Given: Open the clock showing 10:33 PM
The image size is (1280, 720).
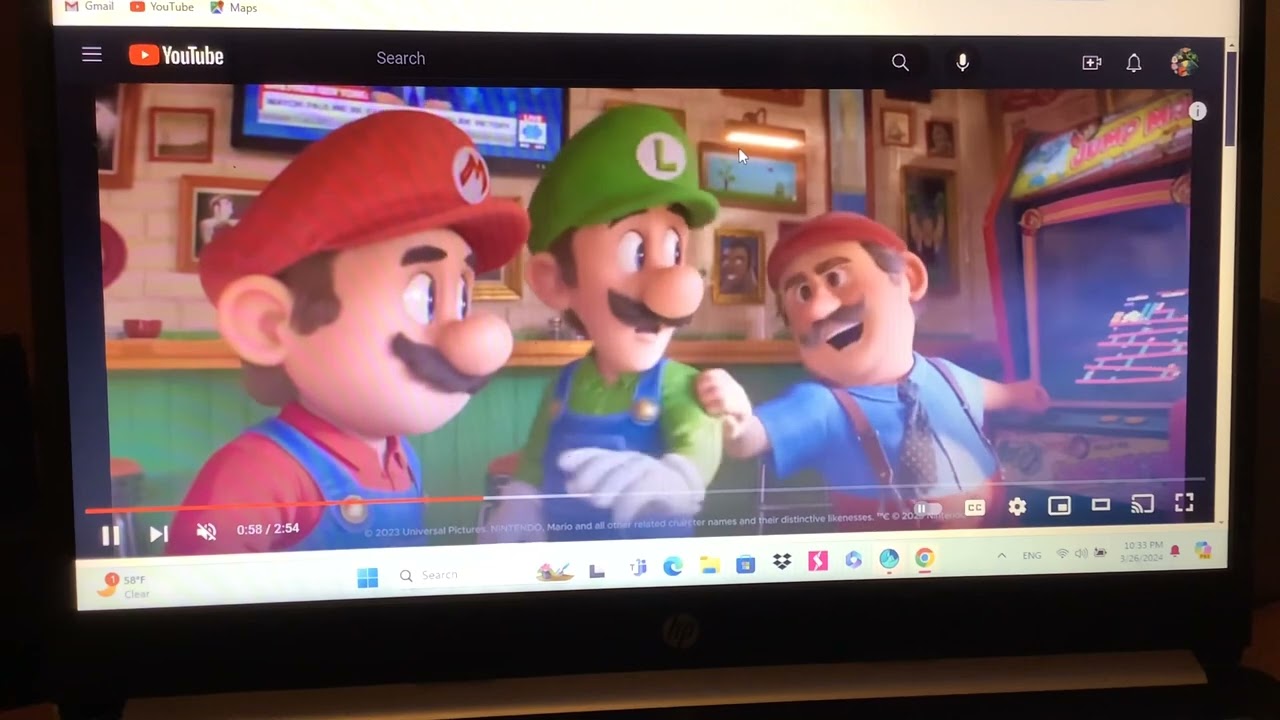Looking at the screenshot, I should click(x=1143, y=551).
